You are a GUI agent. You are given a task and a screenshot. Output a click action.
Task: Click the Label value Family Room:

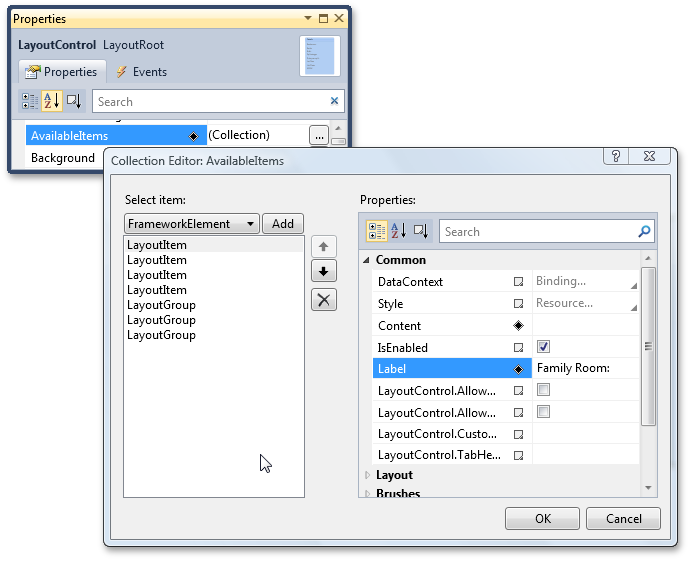[x=573, y=368]
